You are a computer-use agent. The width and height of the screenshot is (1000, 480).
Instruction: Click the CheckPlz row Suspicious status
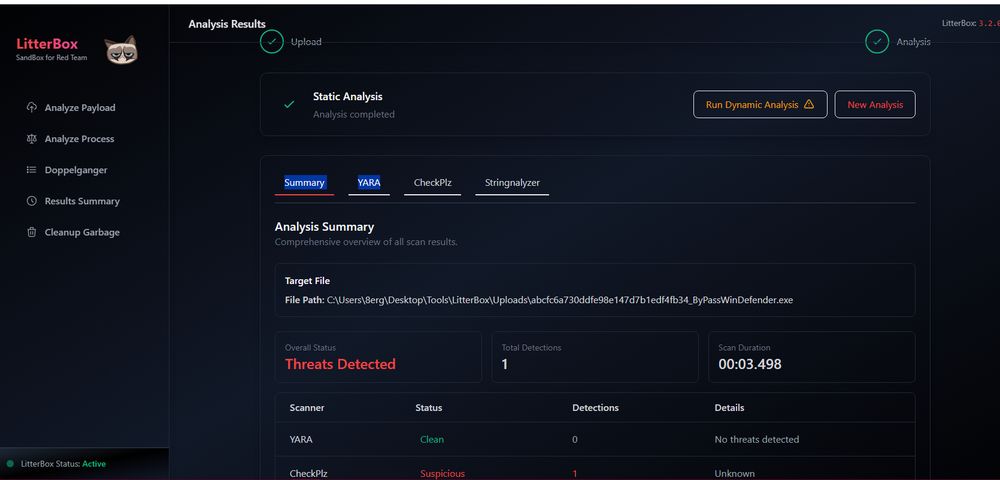[x=443, y=474]
